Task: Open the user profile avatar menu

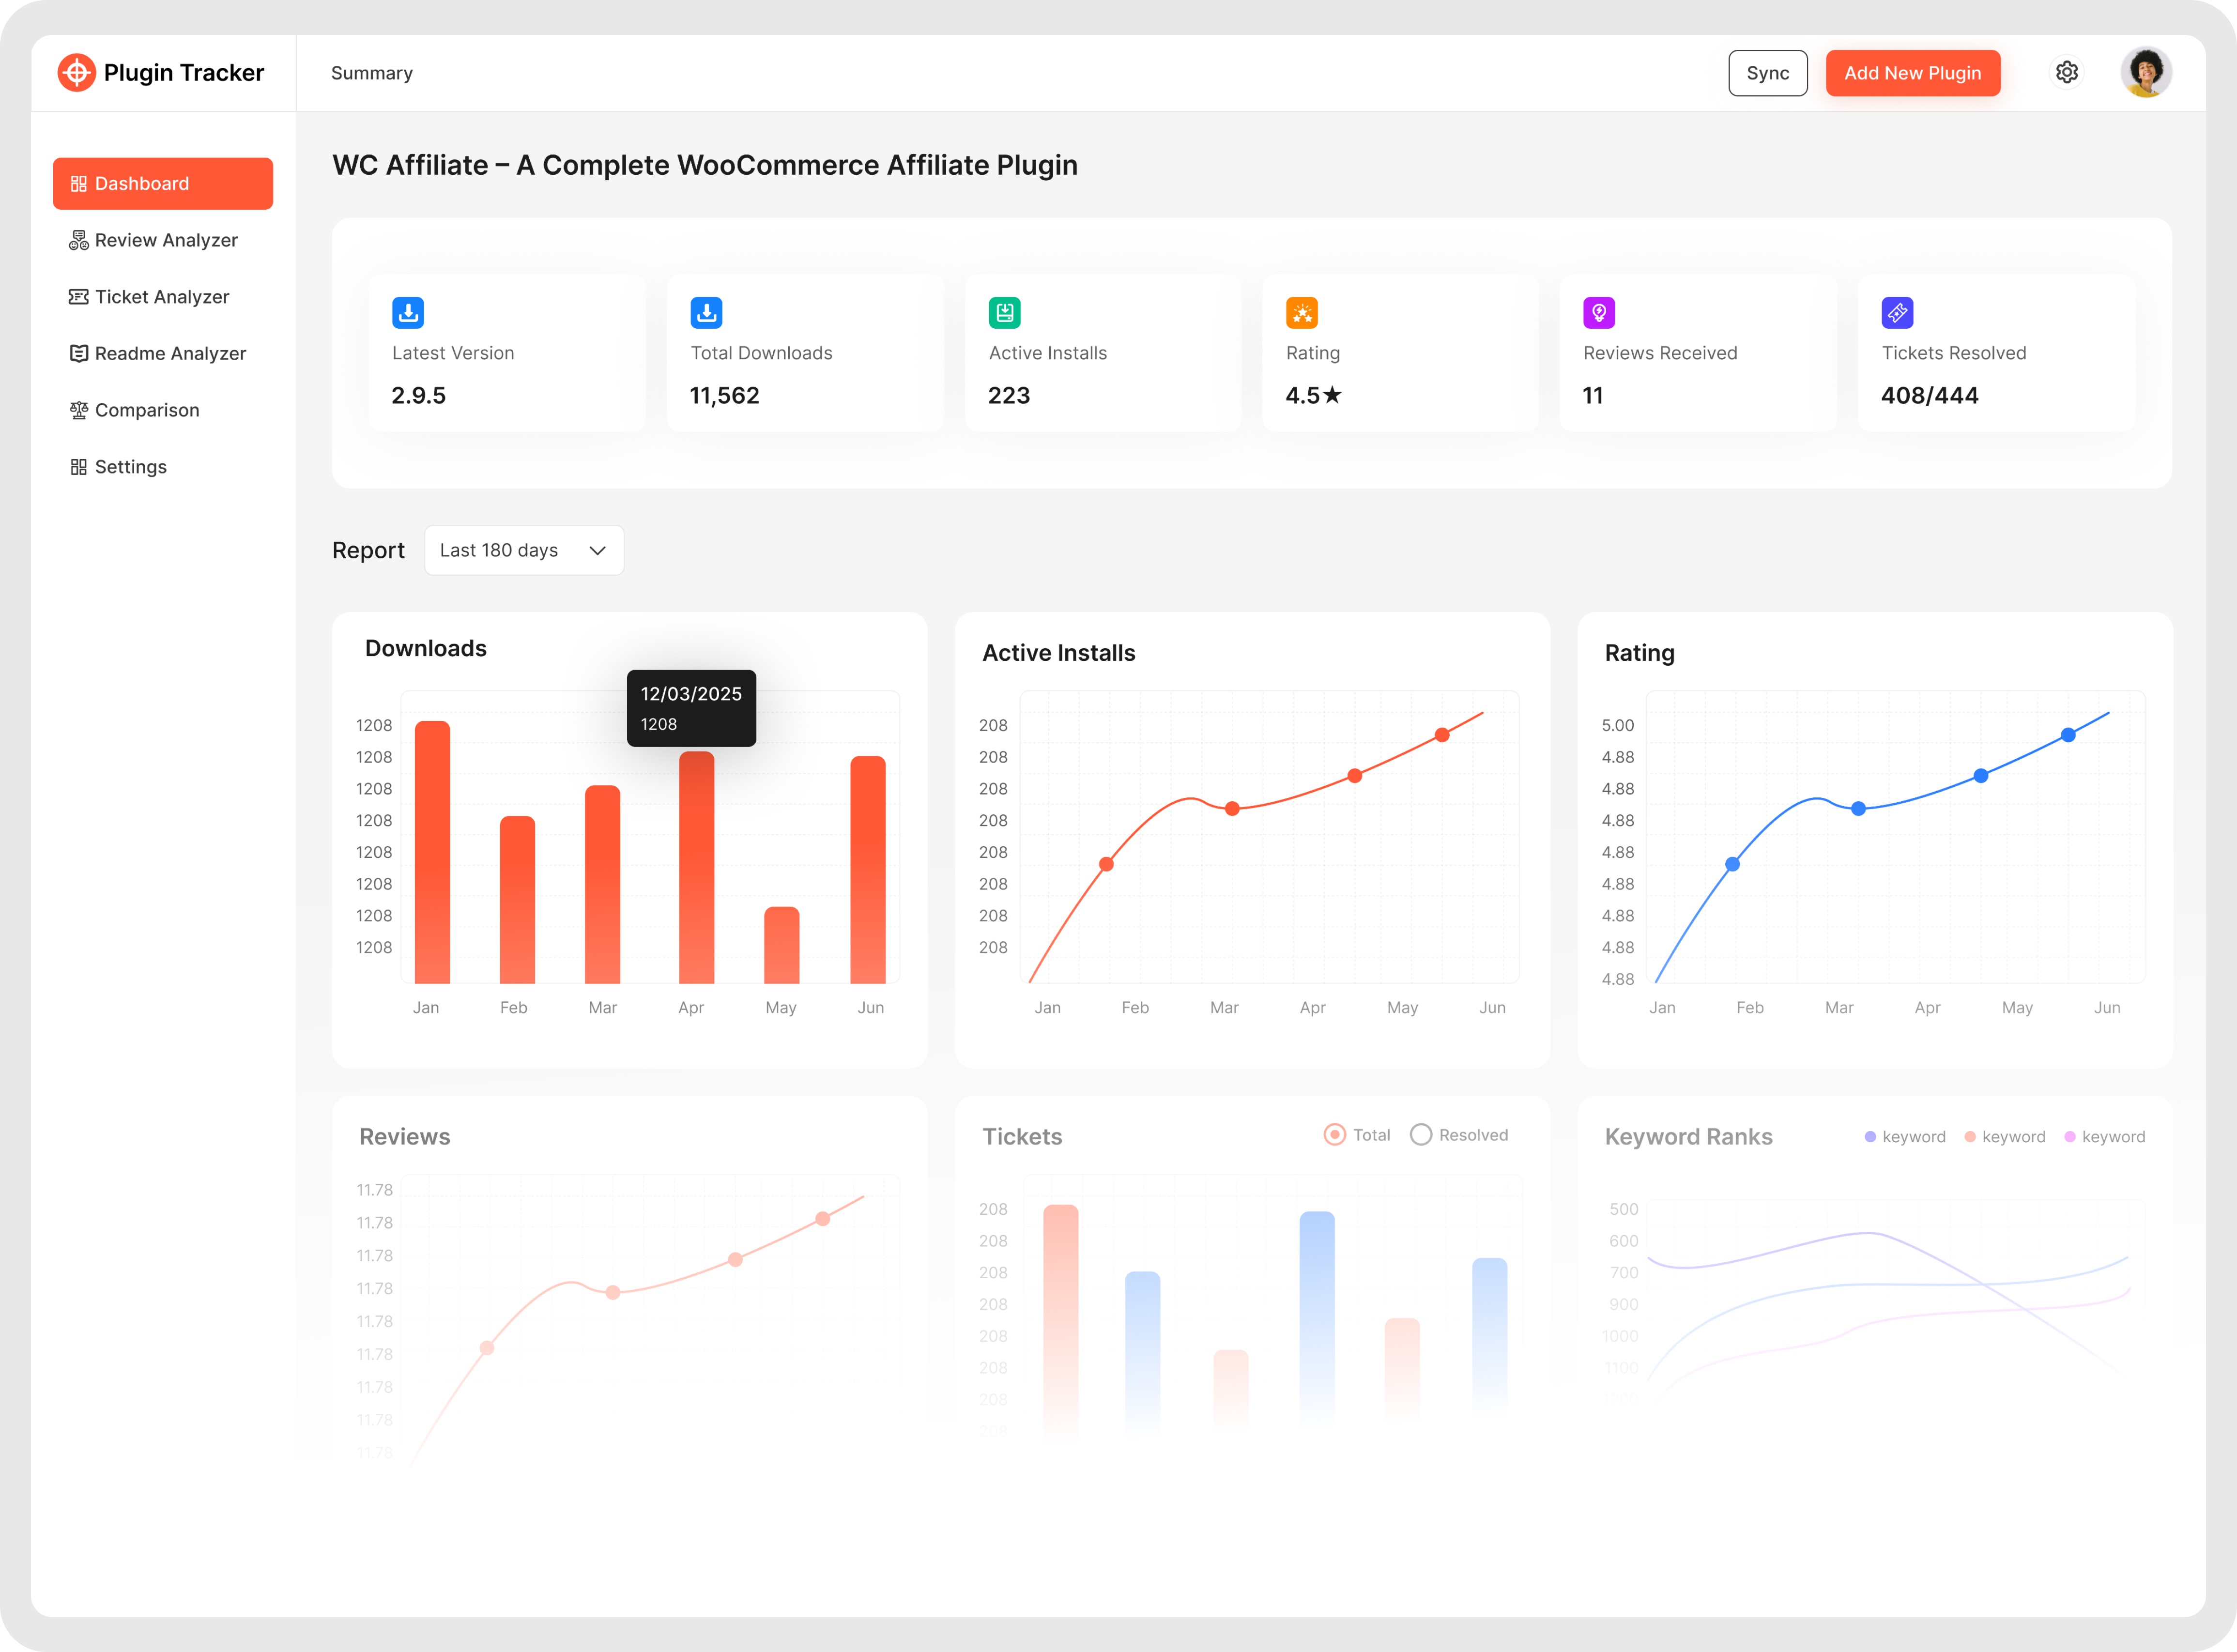Action: click(2145, 72)
